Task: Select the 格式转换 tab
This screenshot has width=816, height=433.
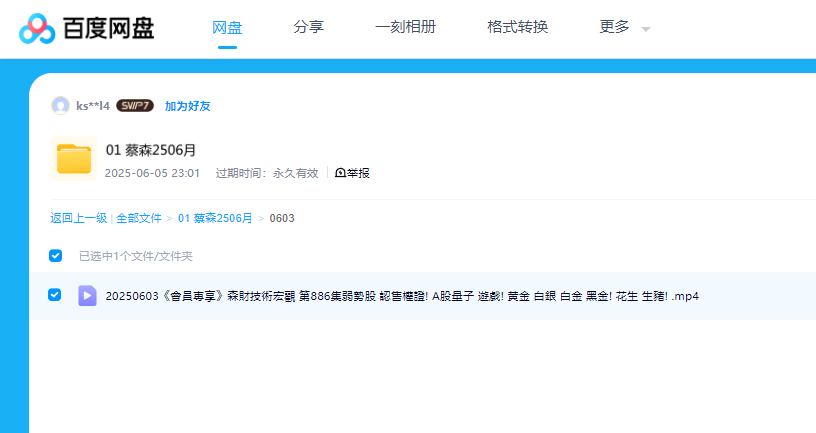Action: [x=517, y=27]
